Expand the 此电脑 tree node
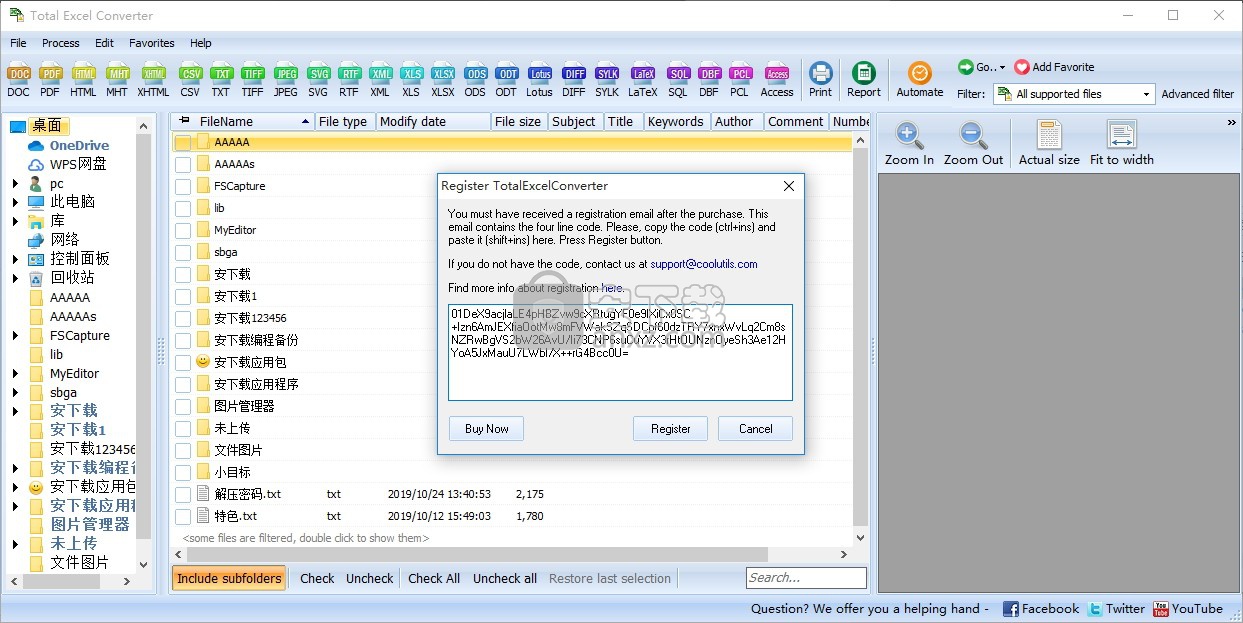This screenshot has height=623, width=1243. [x=15, y=202]
